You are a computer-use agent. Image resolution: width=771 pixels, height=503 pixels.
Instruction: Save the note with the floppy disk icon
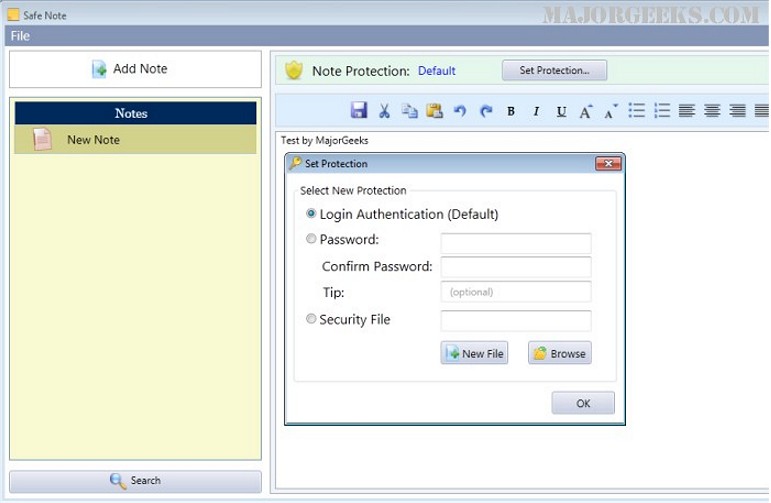[359, 110]
